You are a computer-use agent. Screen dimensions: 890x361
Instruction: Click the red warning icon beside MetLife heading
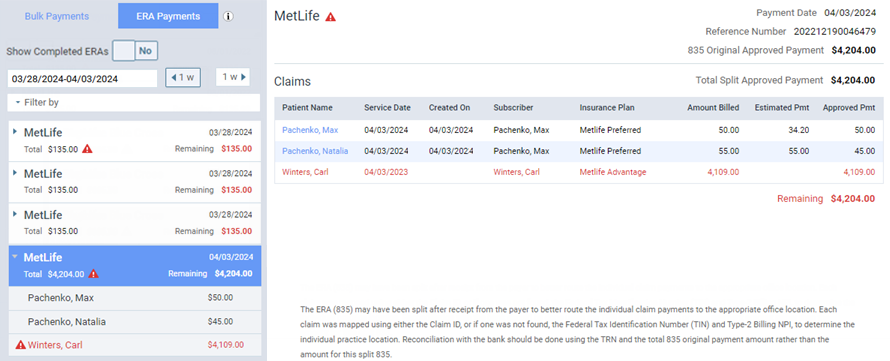point(330,17)
